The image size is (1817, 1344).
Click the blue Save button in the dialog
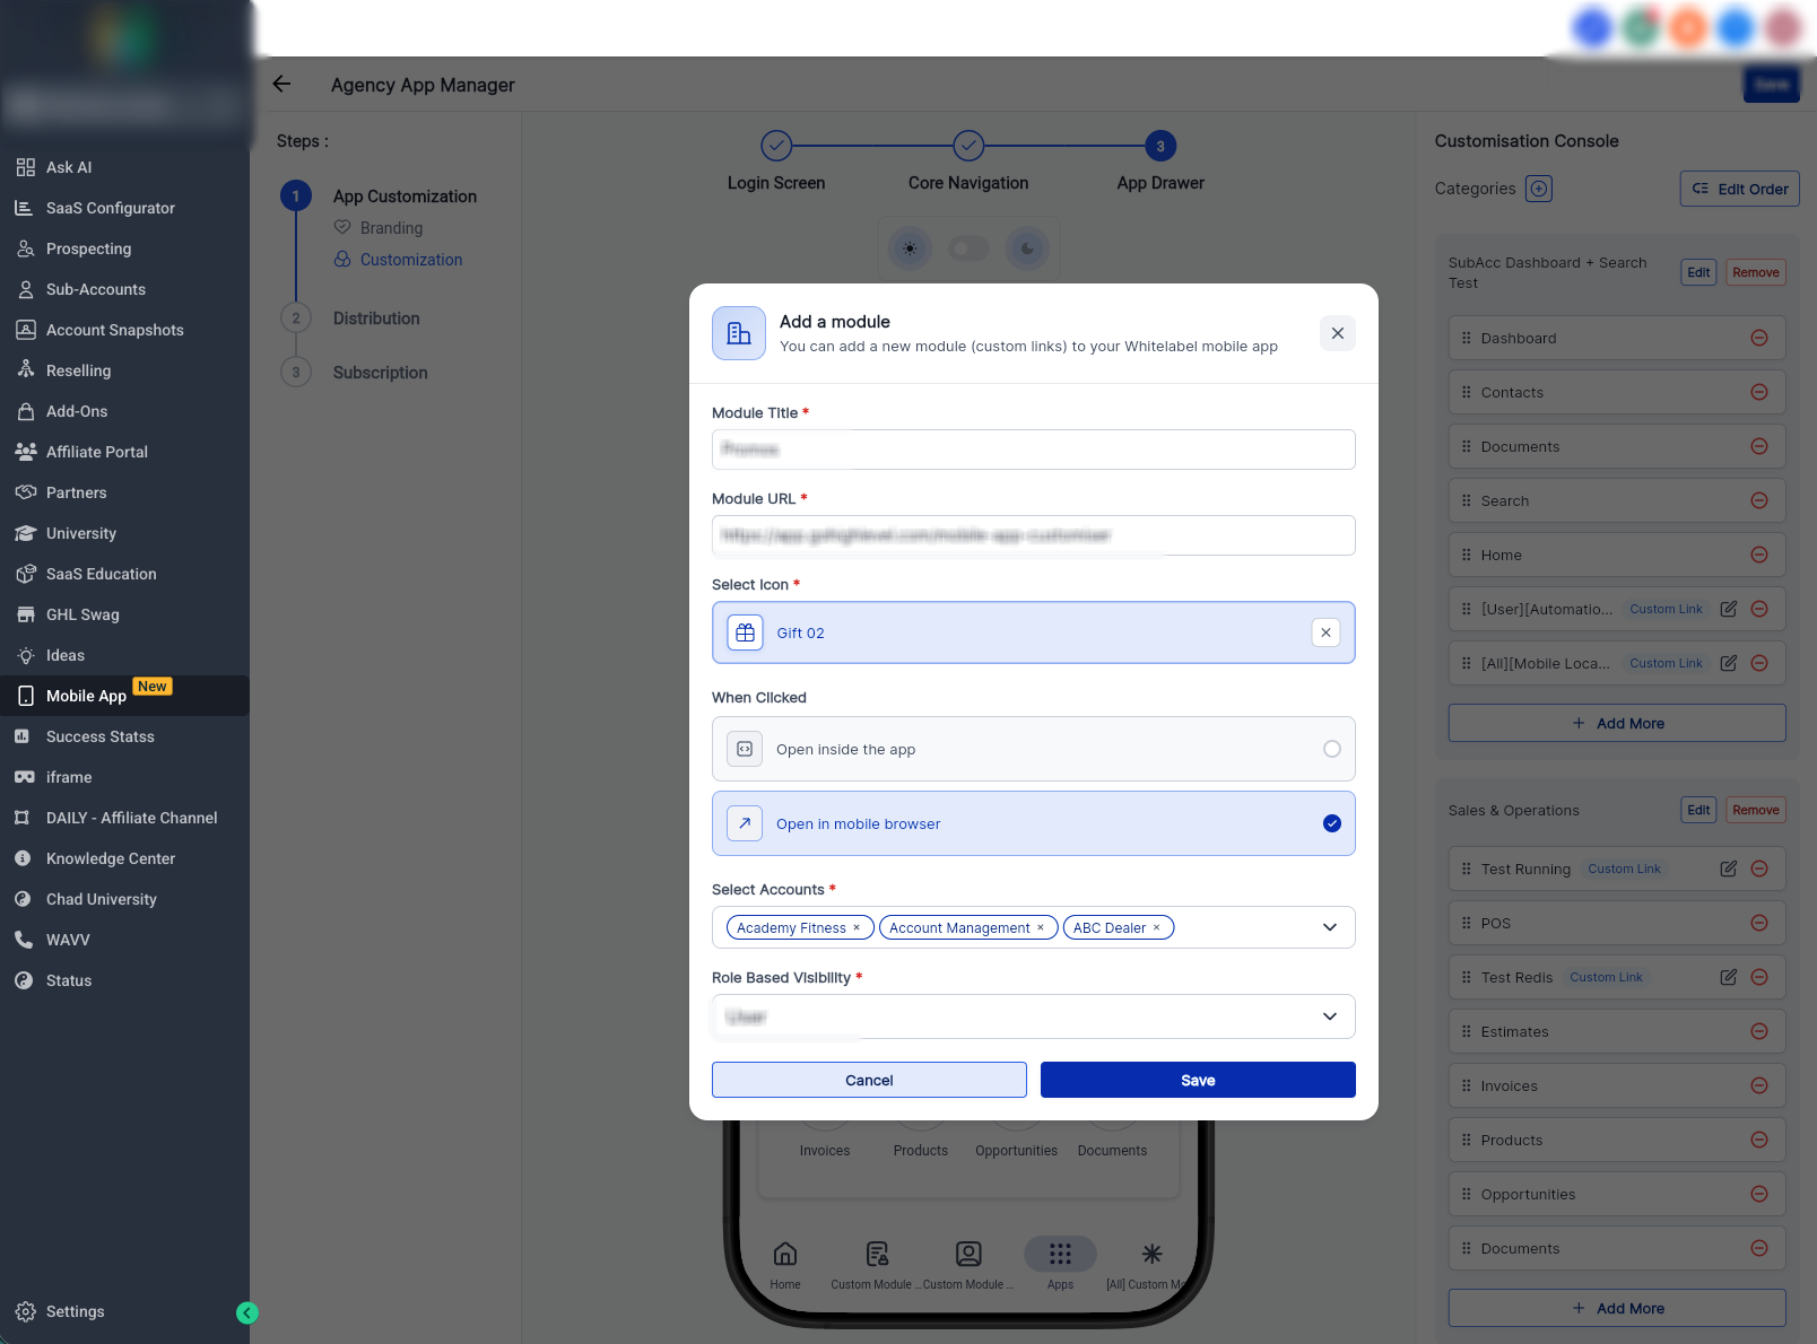(x=1197, y=1080)
